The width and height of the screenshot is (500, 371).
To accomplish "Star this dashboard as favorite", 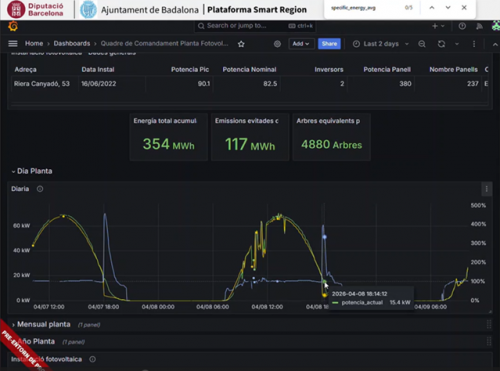I will point(241,44).
